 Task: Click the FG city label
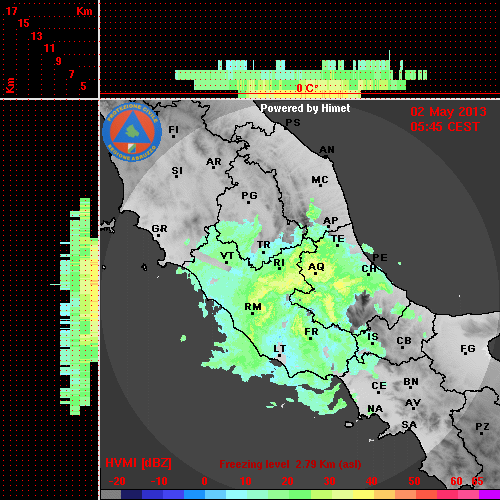click(468, 349)
